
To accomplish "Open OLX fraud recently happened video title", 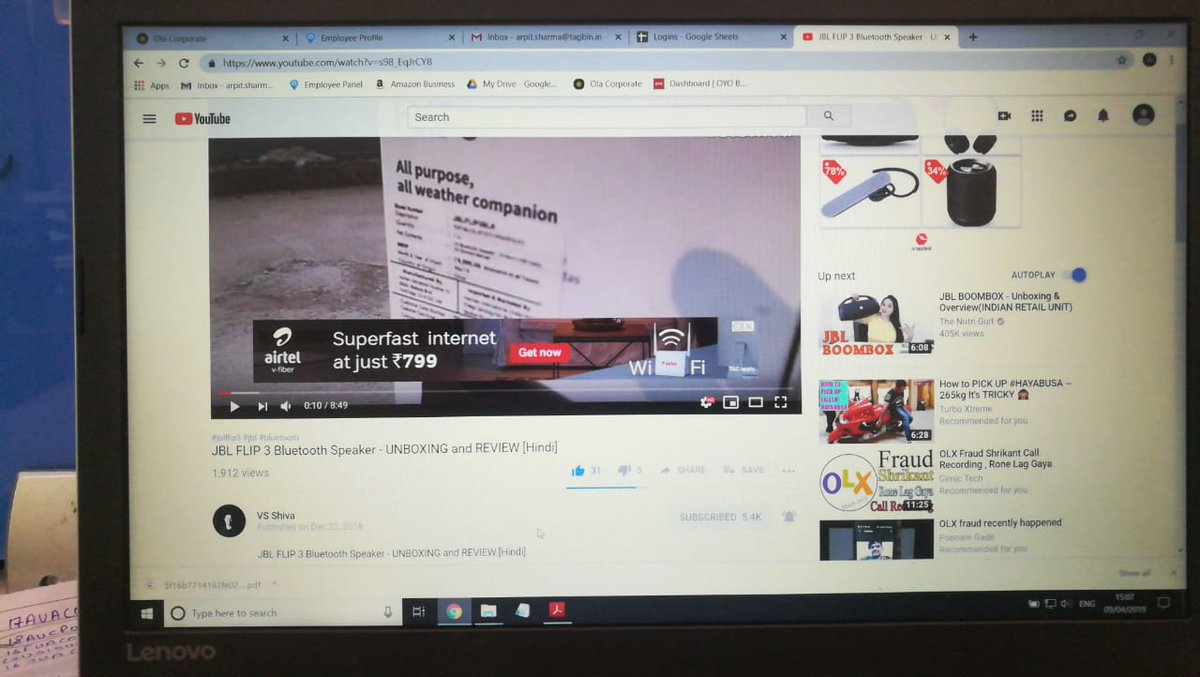I will (x=1000, y=523).
